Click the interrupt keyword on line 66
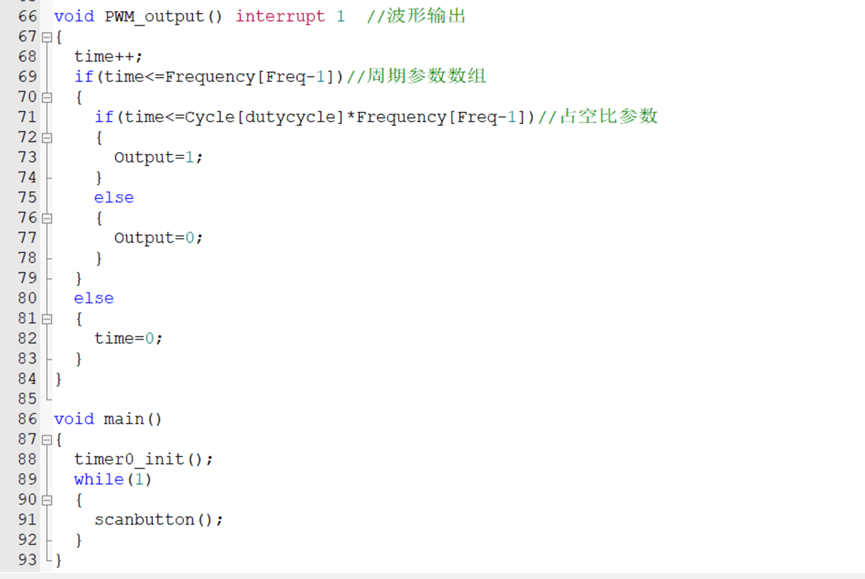Viewport: 865px width, 579px height. (x=280, y=17)
